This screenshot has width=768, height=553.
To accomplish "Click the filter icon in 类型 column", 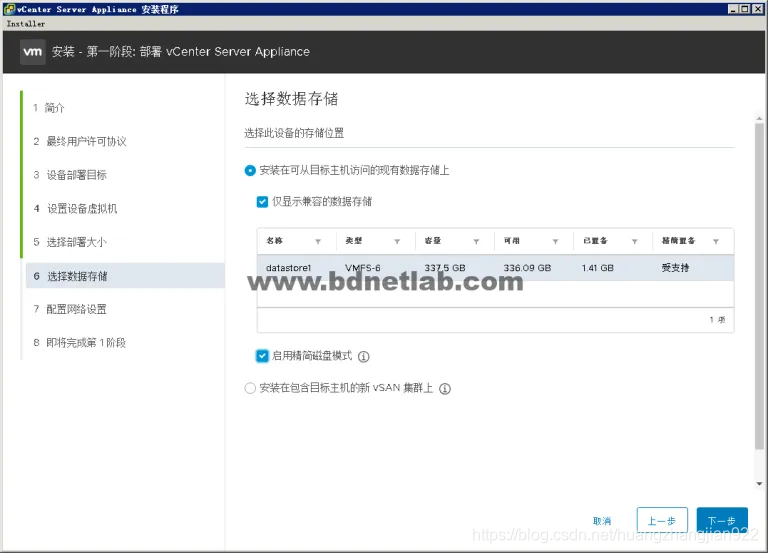I will pos(397,241).
